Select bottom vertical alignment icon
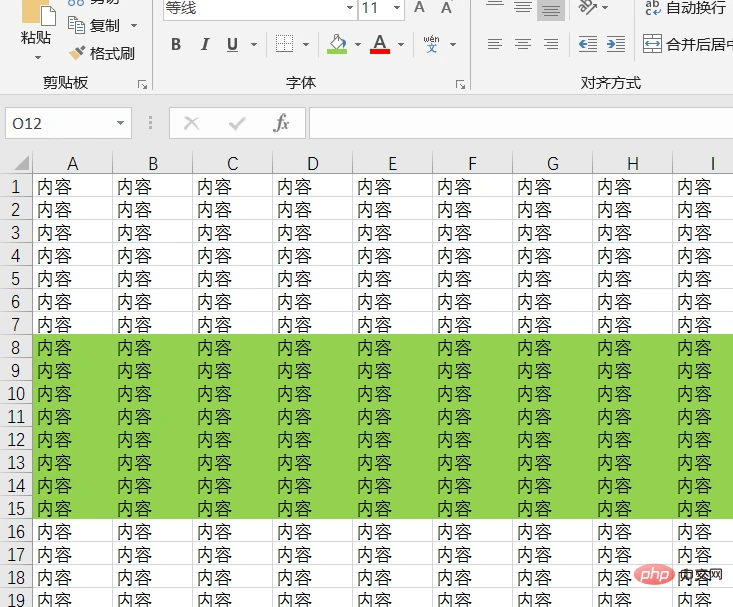 pyautogui.click(x=551, y=9)
